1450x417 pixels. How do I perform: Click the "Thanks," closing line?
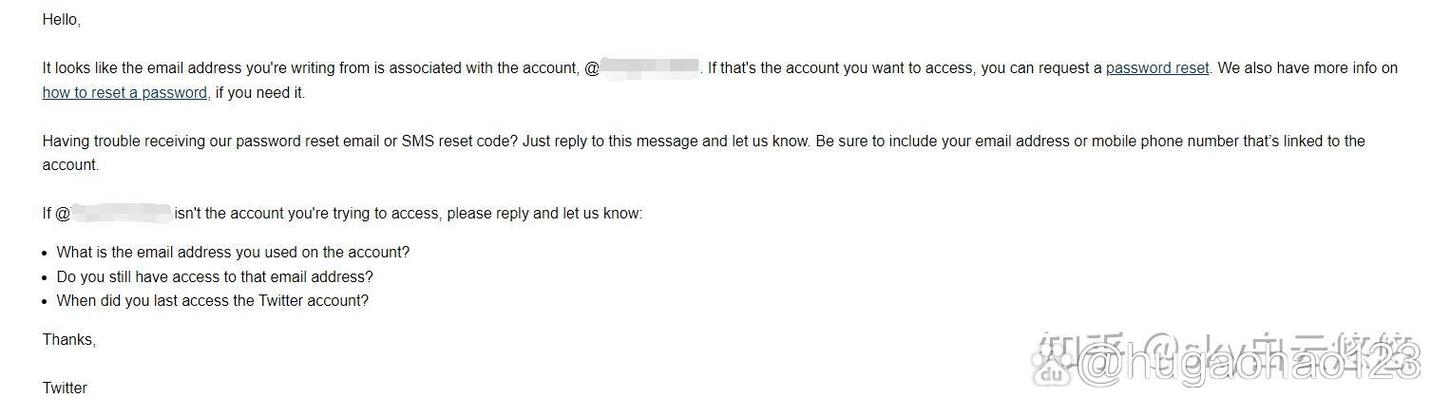tap(69, 340)
